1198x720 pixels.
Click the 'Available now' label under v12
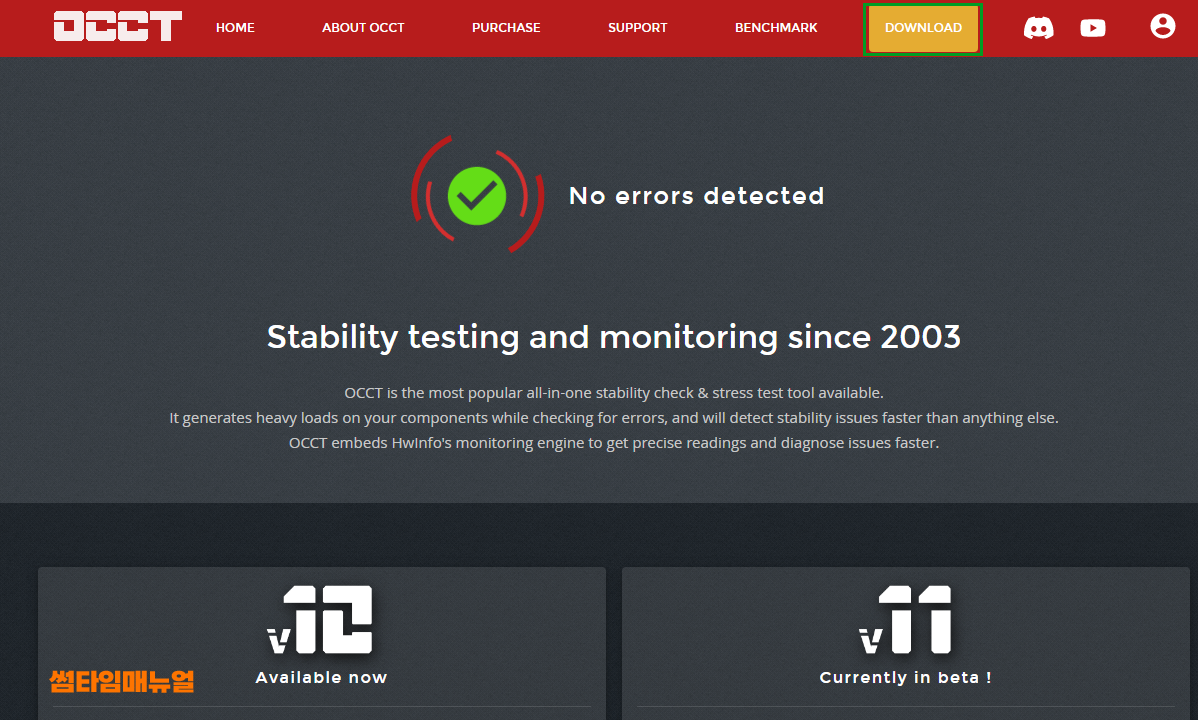pyautogui.click(x=322, y=677)
